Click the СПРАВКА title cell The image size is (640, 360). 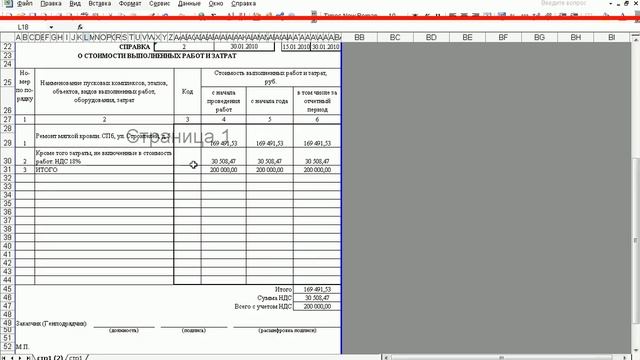134,47
